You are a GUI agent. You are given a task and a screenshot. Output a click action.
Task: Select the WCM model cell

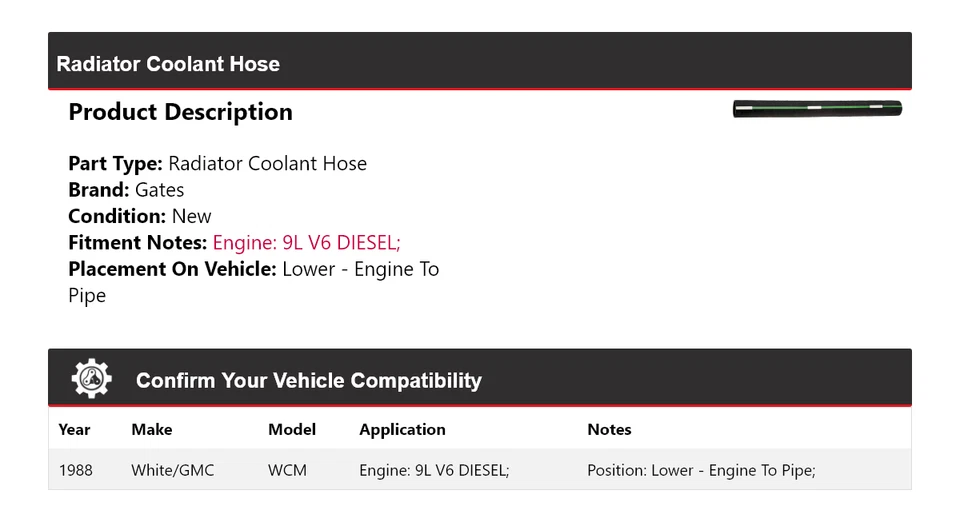(288, 470)
